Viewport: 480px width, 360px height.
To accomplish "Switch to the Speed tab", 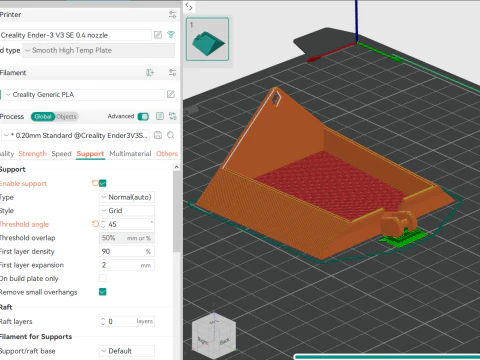I will [61, 154].
